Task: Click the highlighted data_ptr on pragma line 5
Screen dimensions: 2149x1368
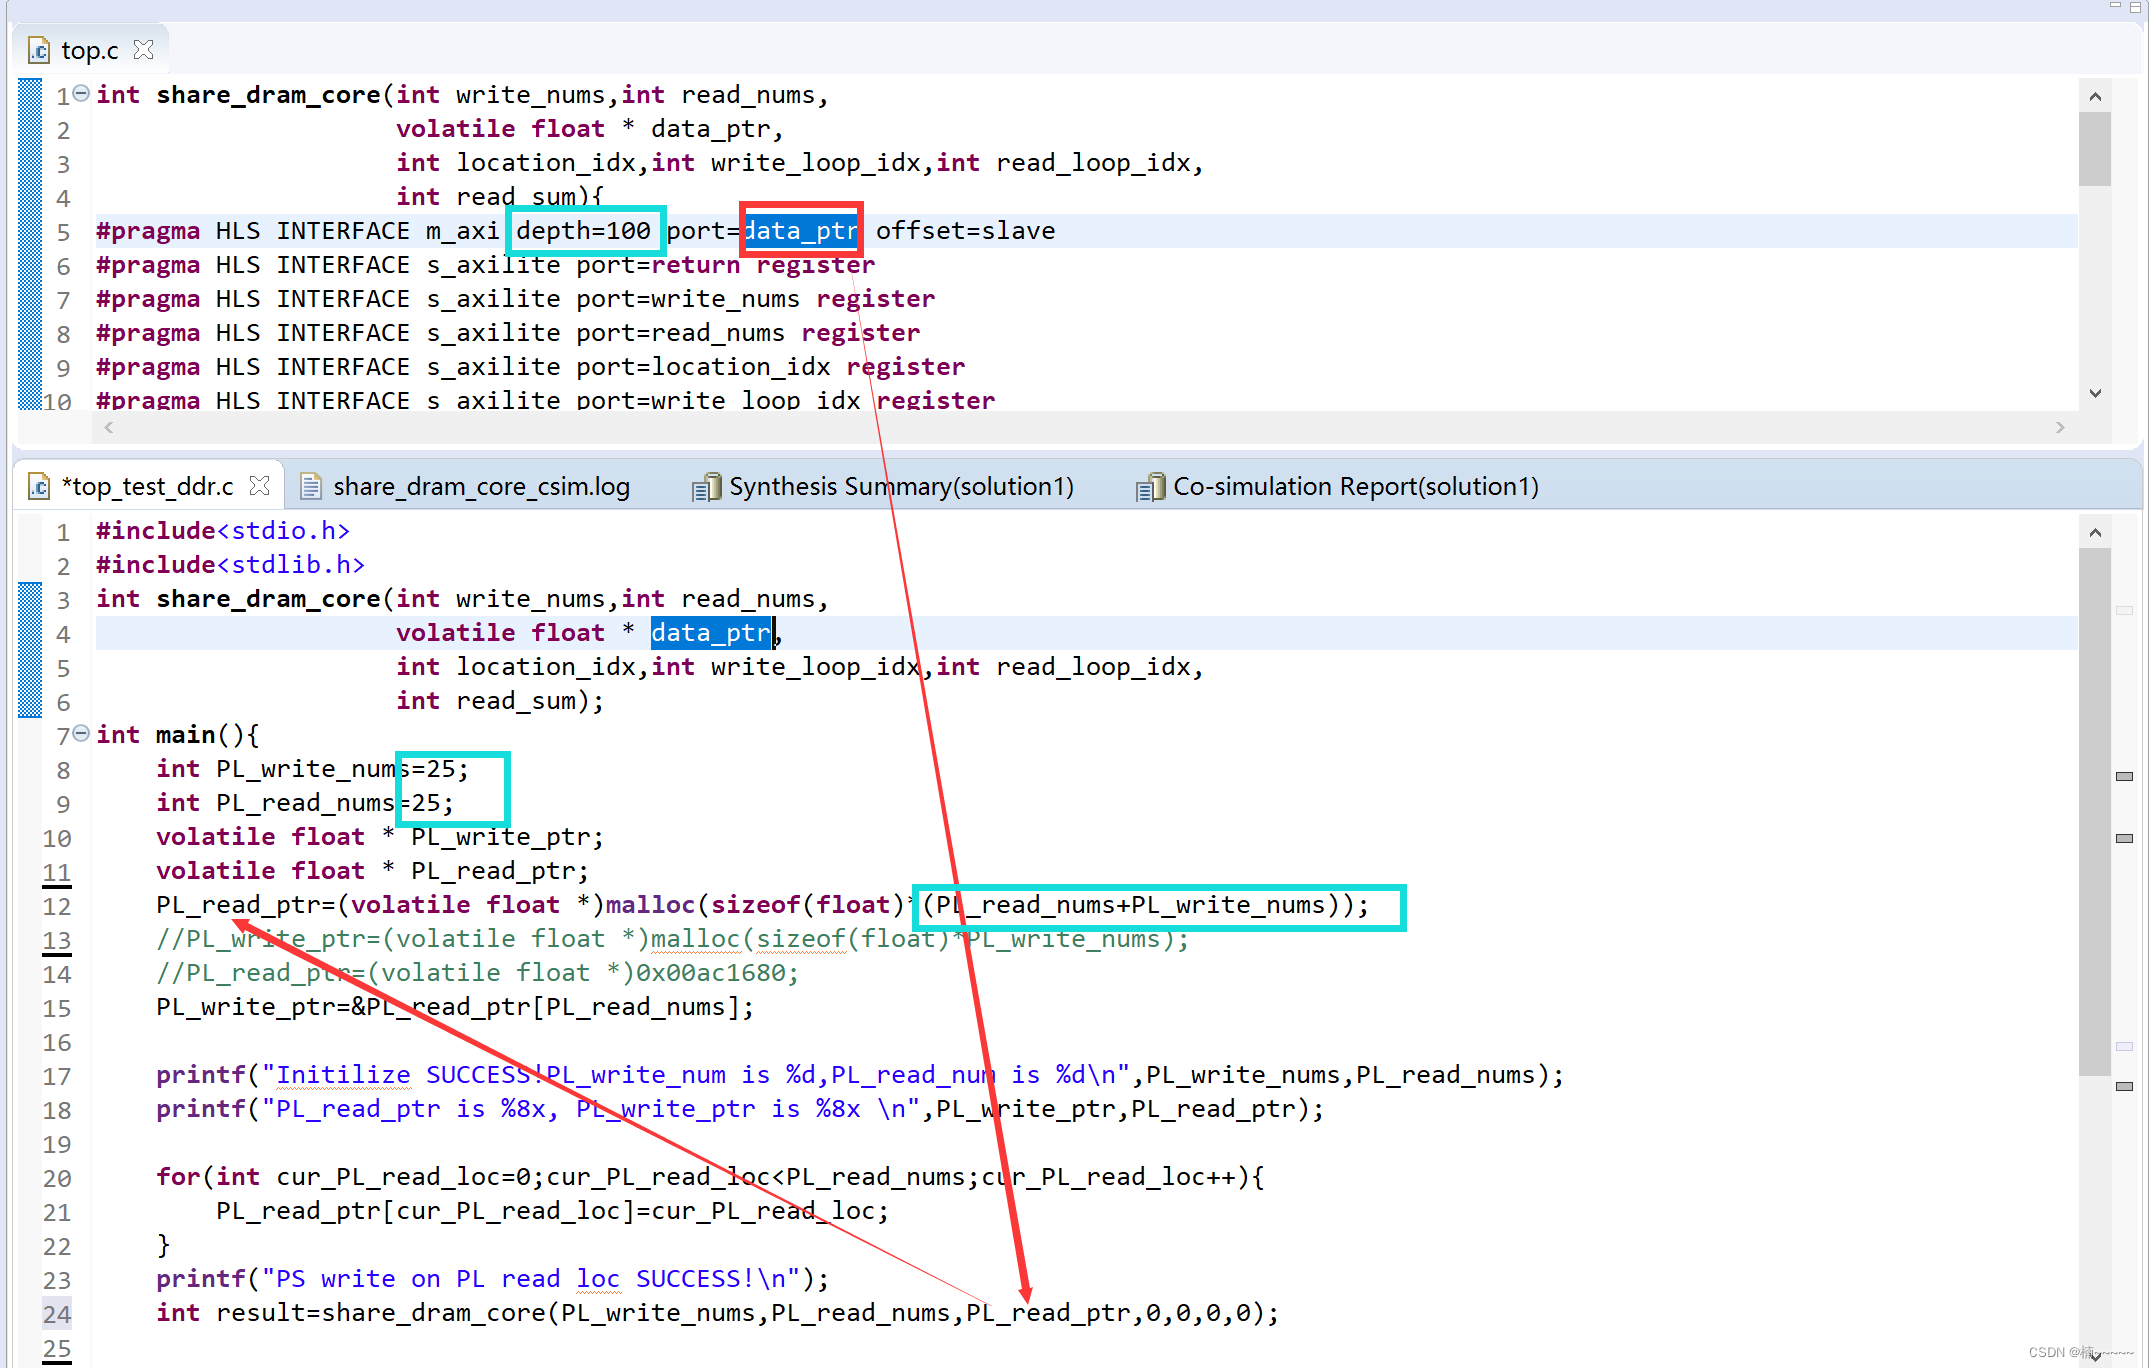Action: click(801, 231)
